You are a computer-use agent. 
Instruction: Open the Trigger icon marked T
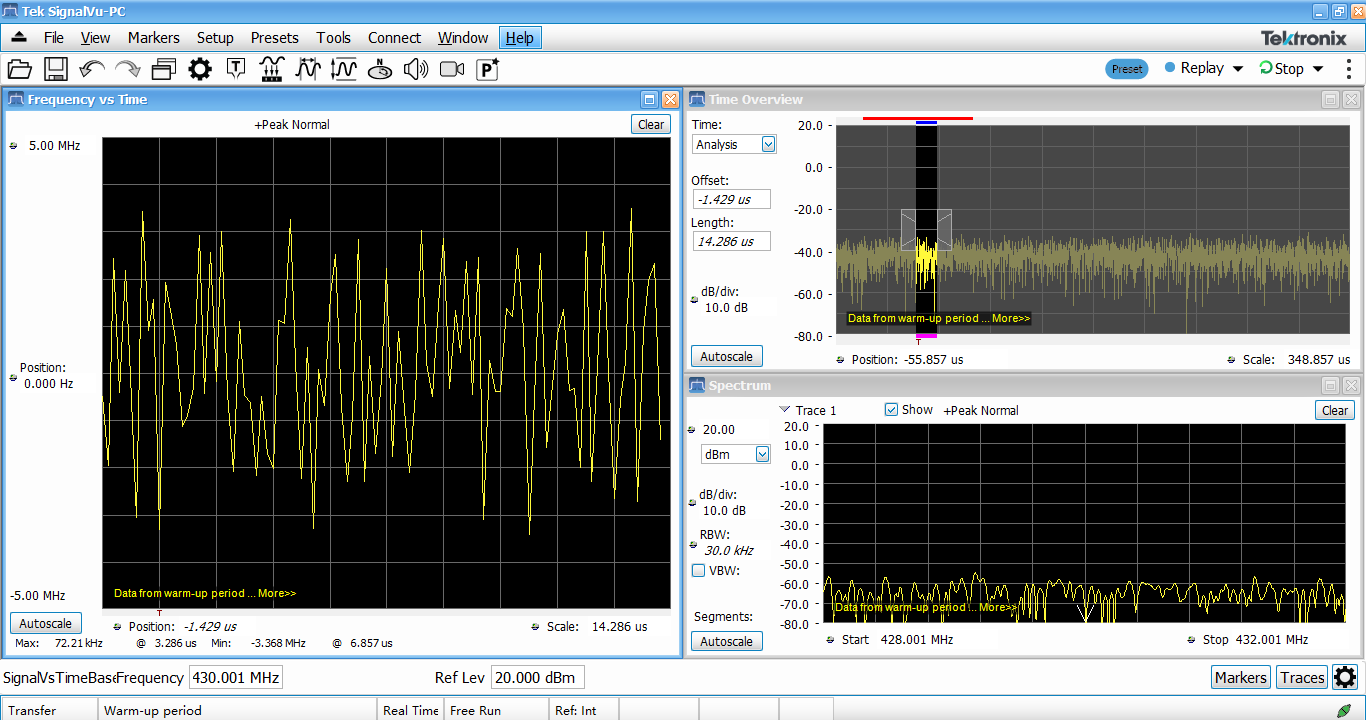236,69
